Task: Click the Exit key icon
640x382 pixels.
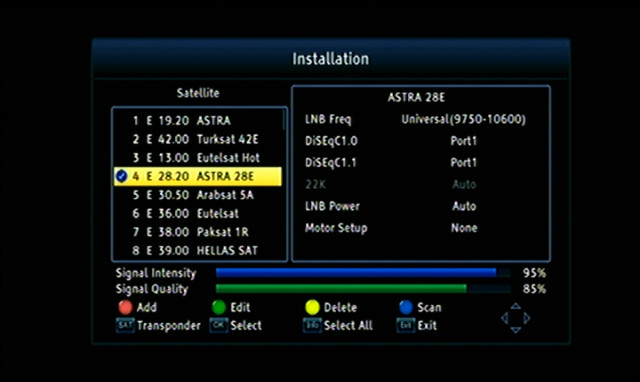Action: tap(406, 325)
